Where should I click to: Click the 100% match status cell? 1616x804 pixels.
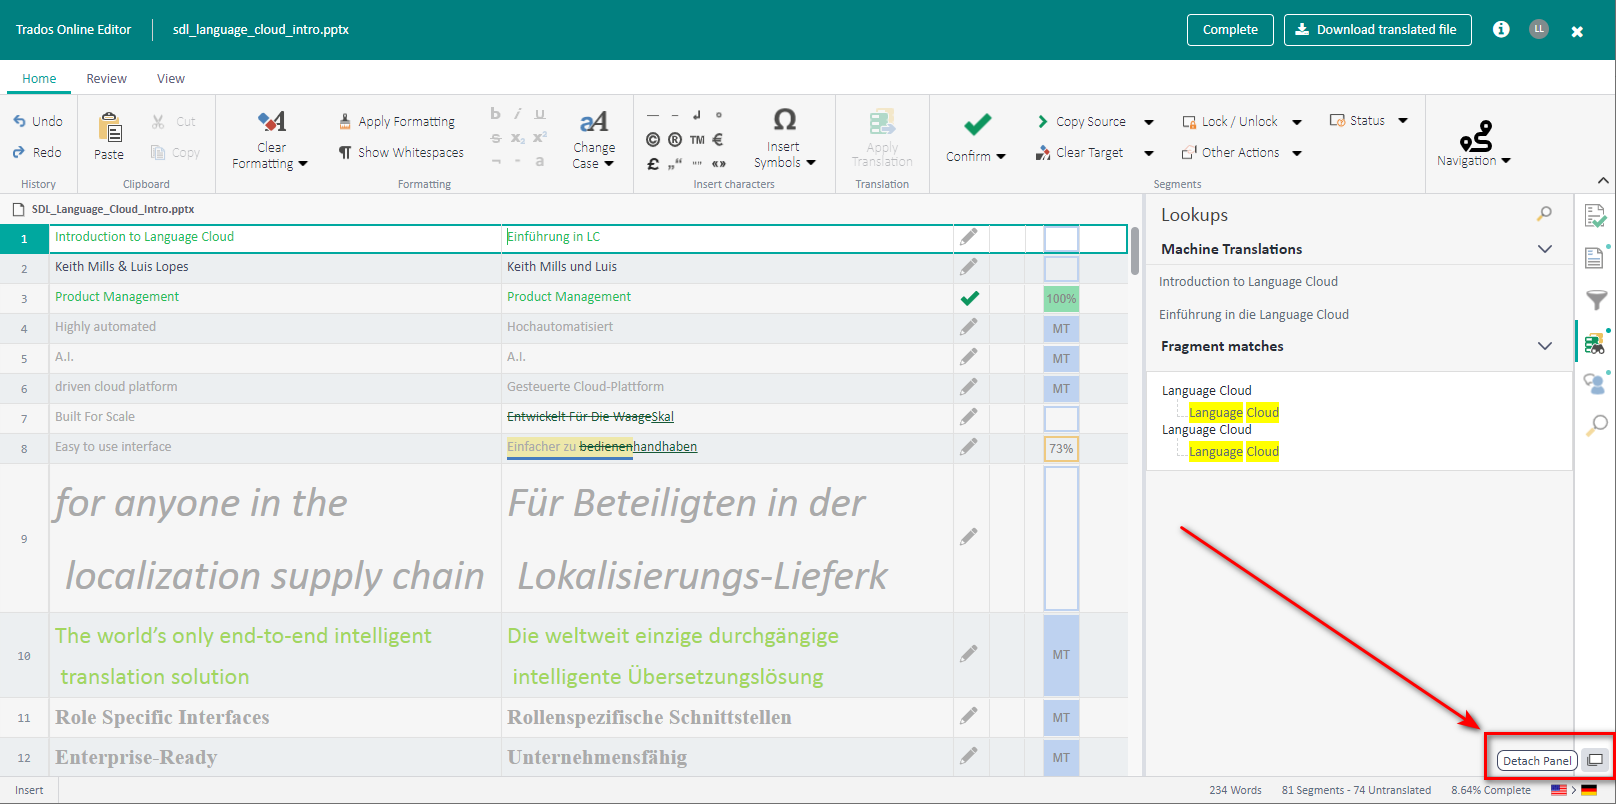1061,298
